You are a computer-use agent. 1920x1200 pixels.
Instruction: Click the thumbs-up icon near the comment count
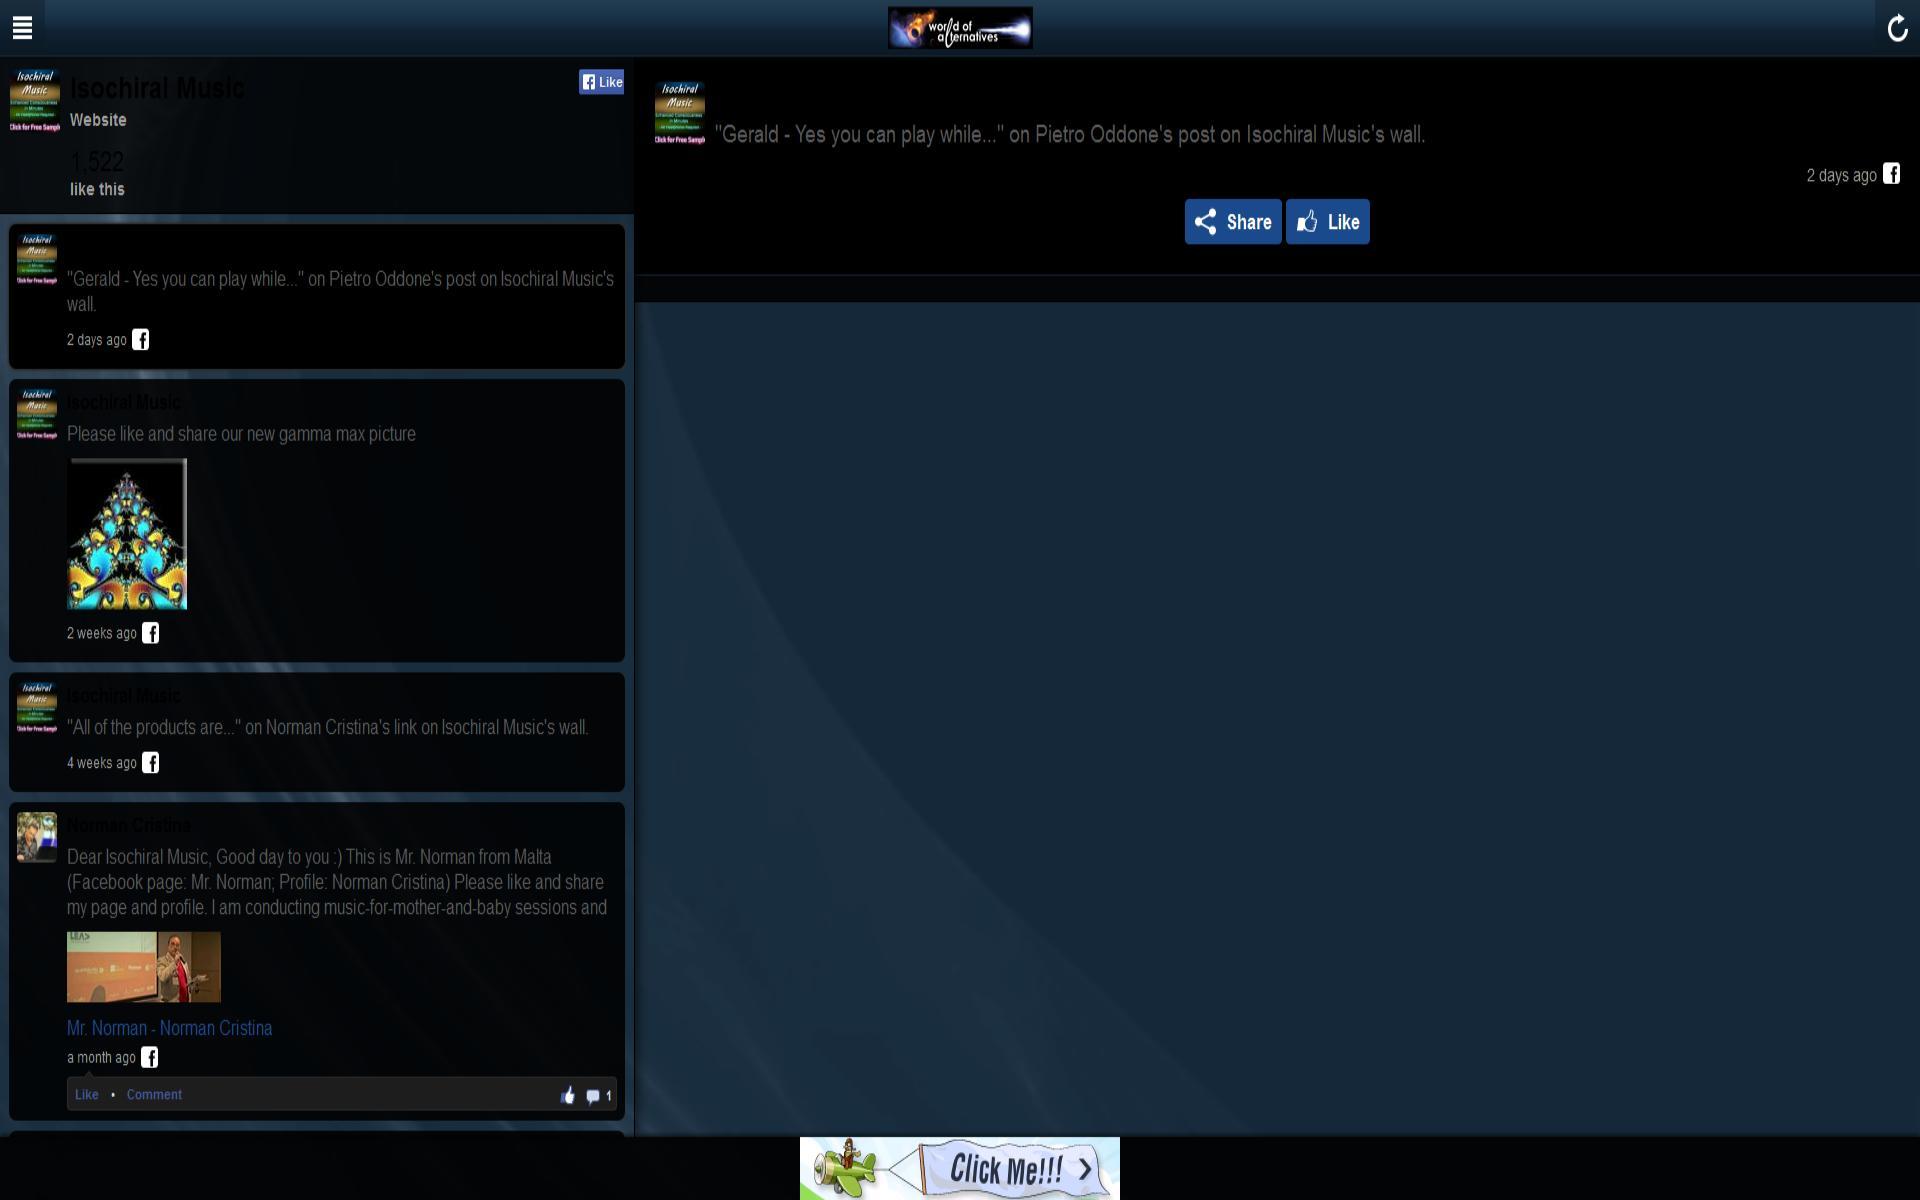coord(568,1095)
